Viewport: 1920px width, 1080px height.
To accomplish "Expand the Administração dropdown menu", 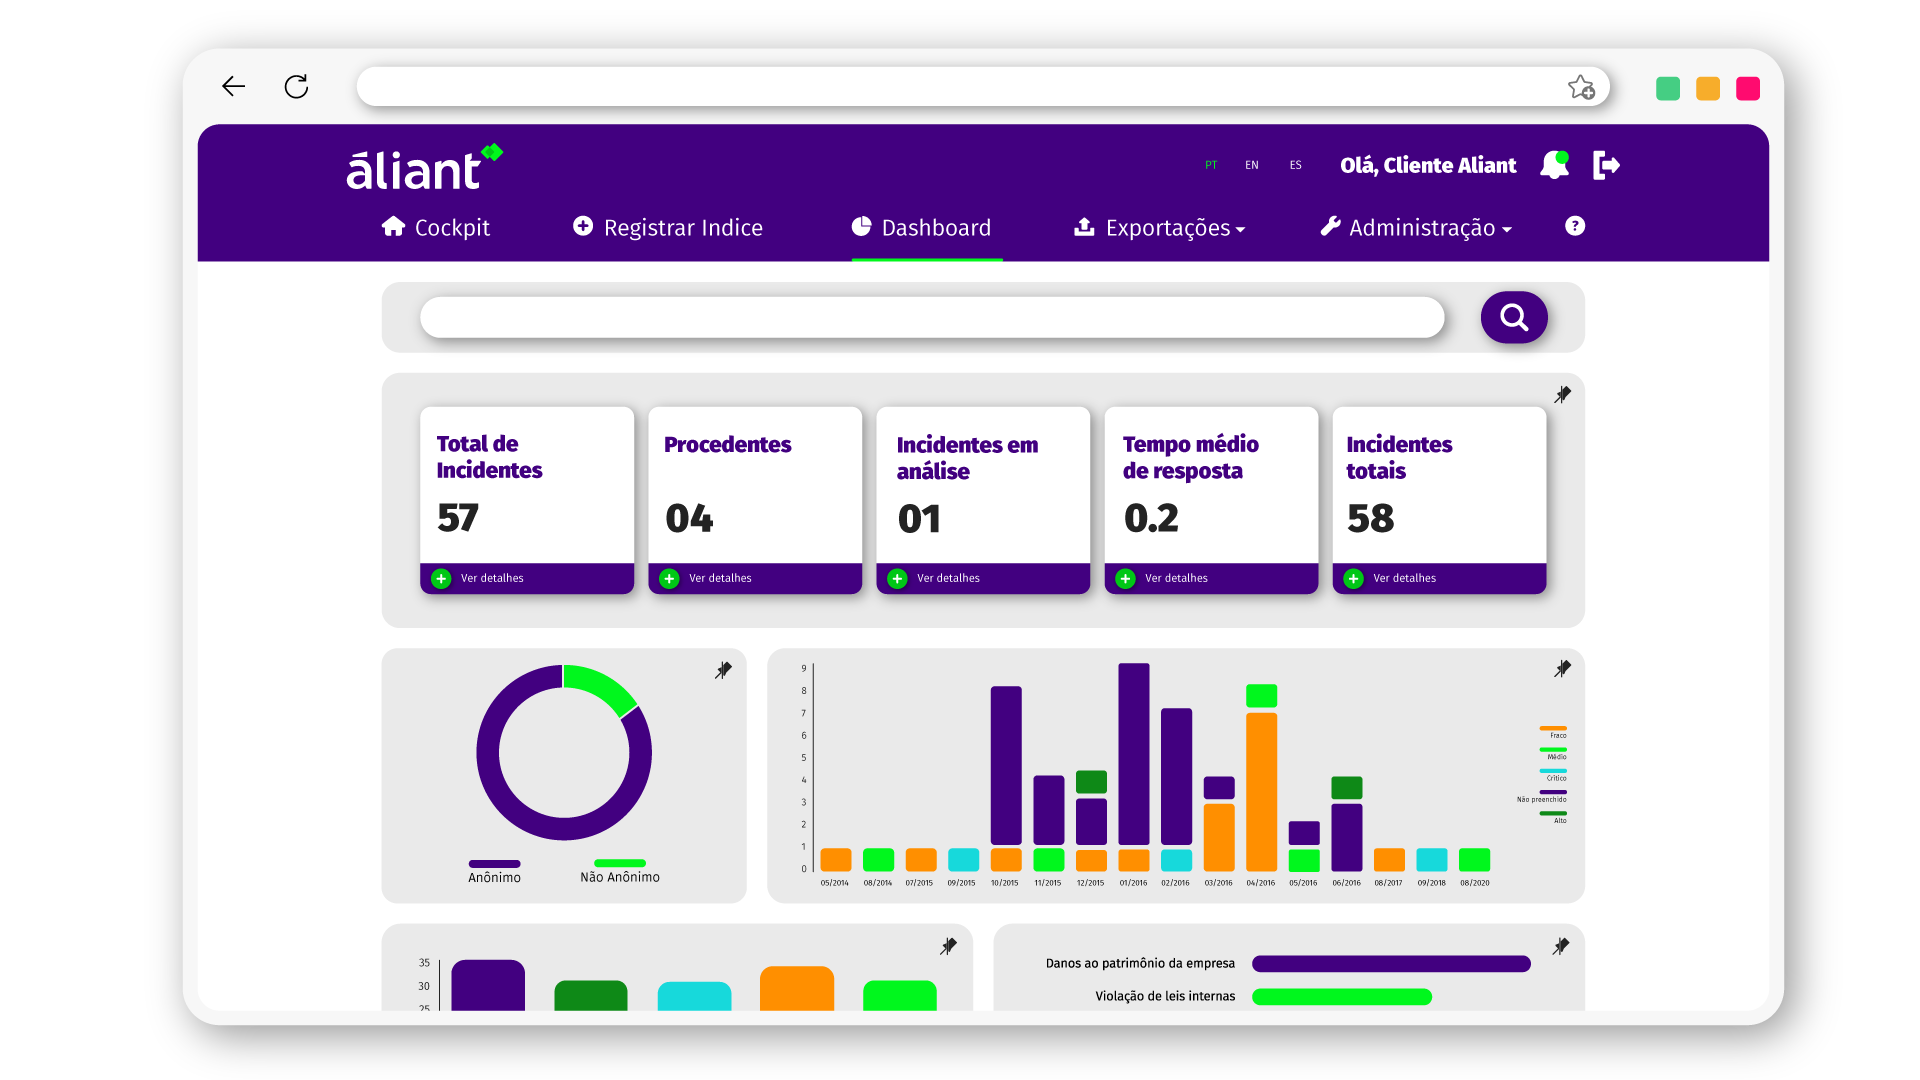I will 1416,227.
